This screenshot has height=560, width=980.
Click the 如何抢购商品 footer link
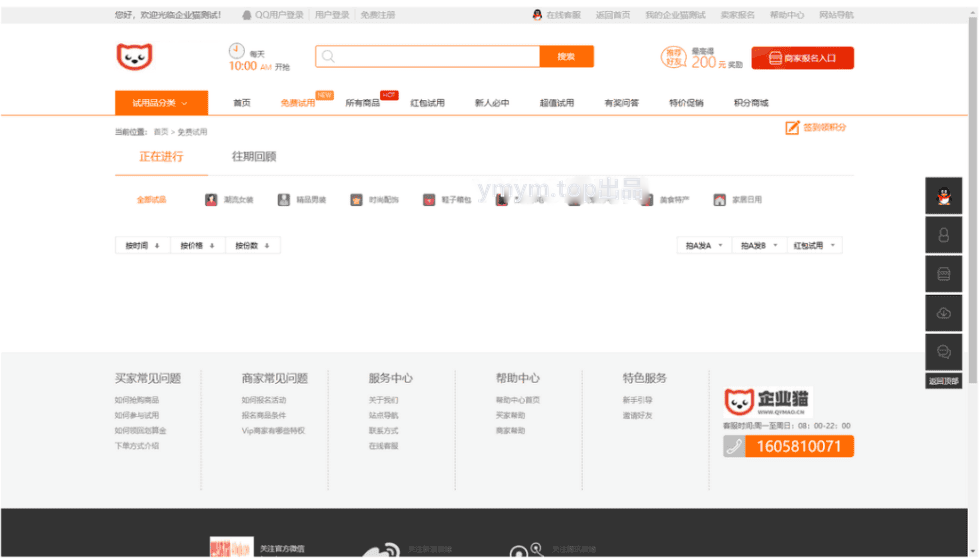click(137, 400)
